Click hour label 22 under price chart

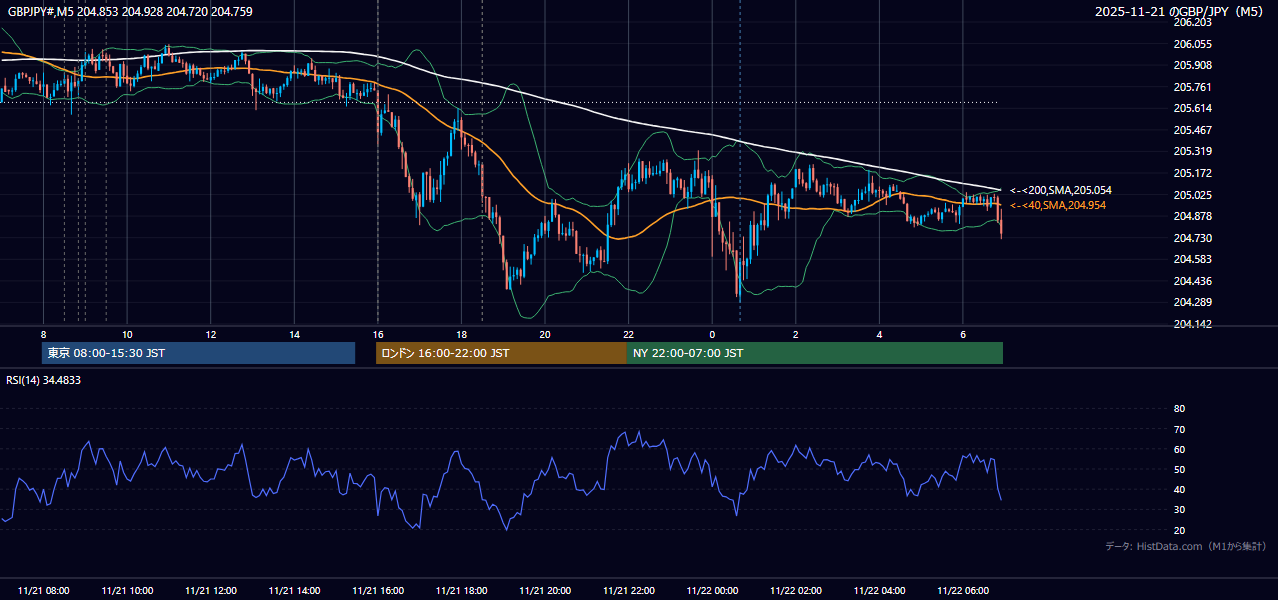(x=628, y=334)
